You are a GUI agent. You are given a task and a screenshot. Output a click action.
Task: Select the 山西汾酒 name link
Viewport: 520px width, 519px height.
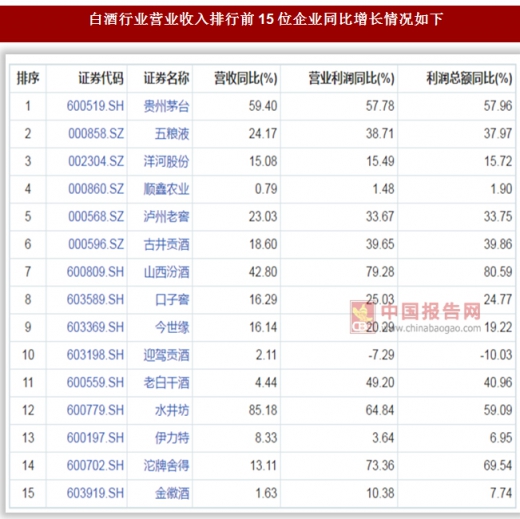coord(166,272)
